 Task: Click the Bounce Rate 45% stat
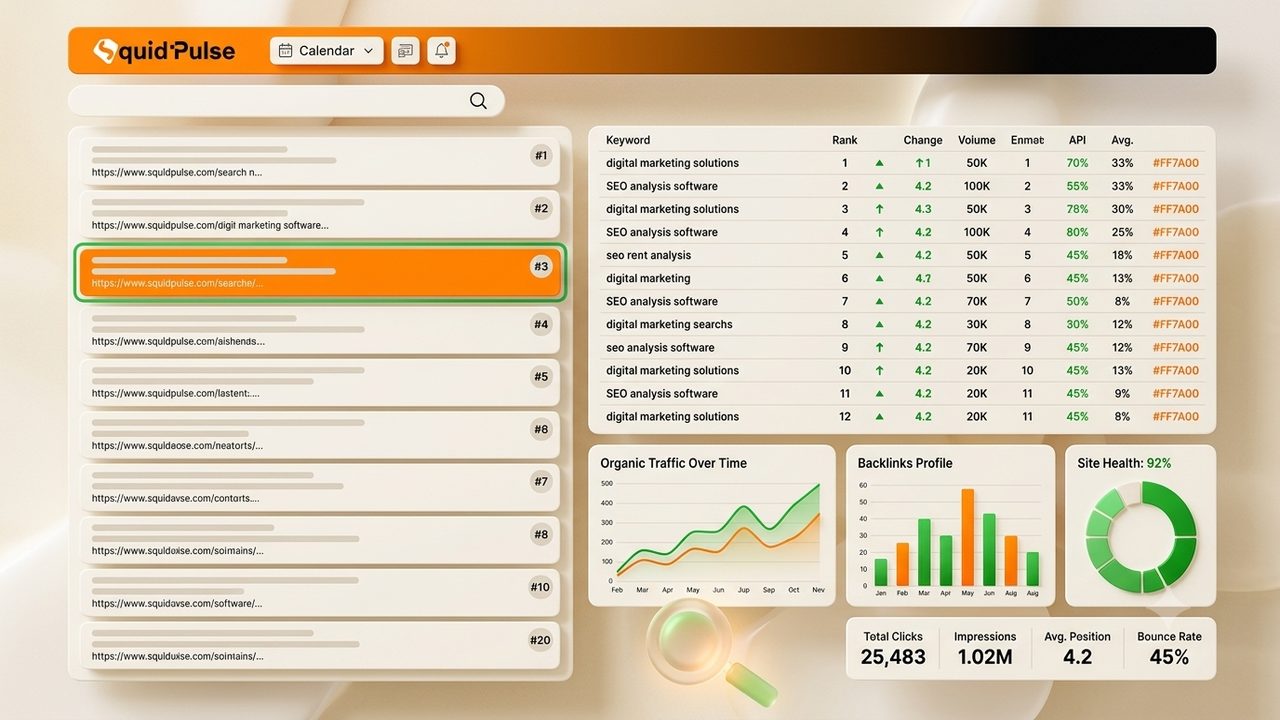coord(1169,648)
